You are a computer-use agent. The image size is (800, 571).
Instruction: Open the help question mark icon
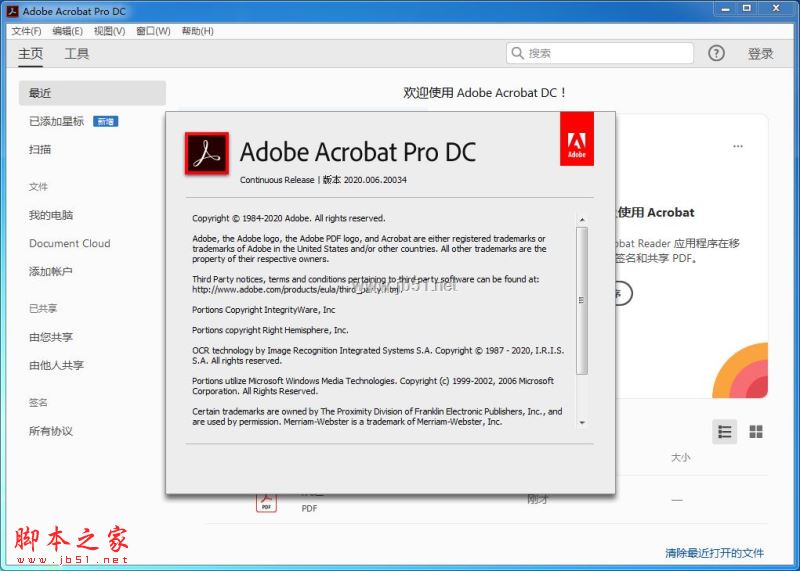pyautogui.click(x=716, y=53)
